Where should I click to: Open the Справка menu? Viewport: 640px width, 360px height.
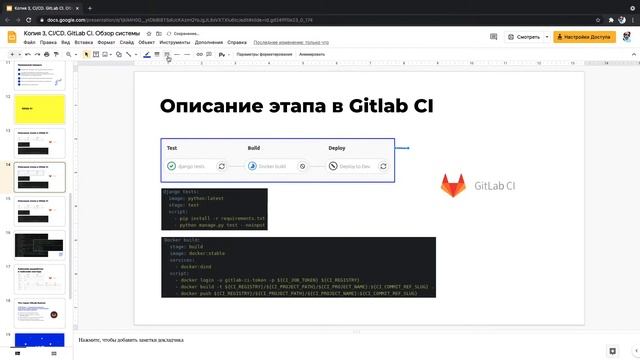(237, 42)
